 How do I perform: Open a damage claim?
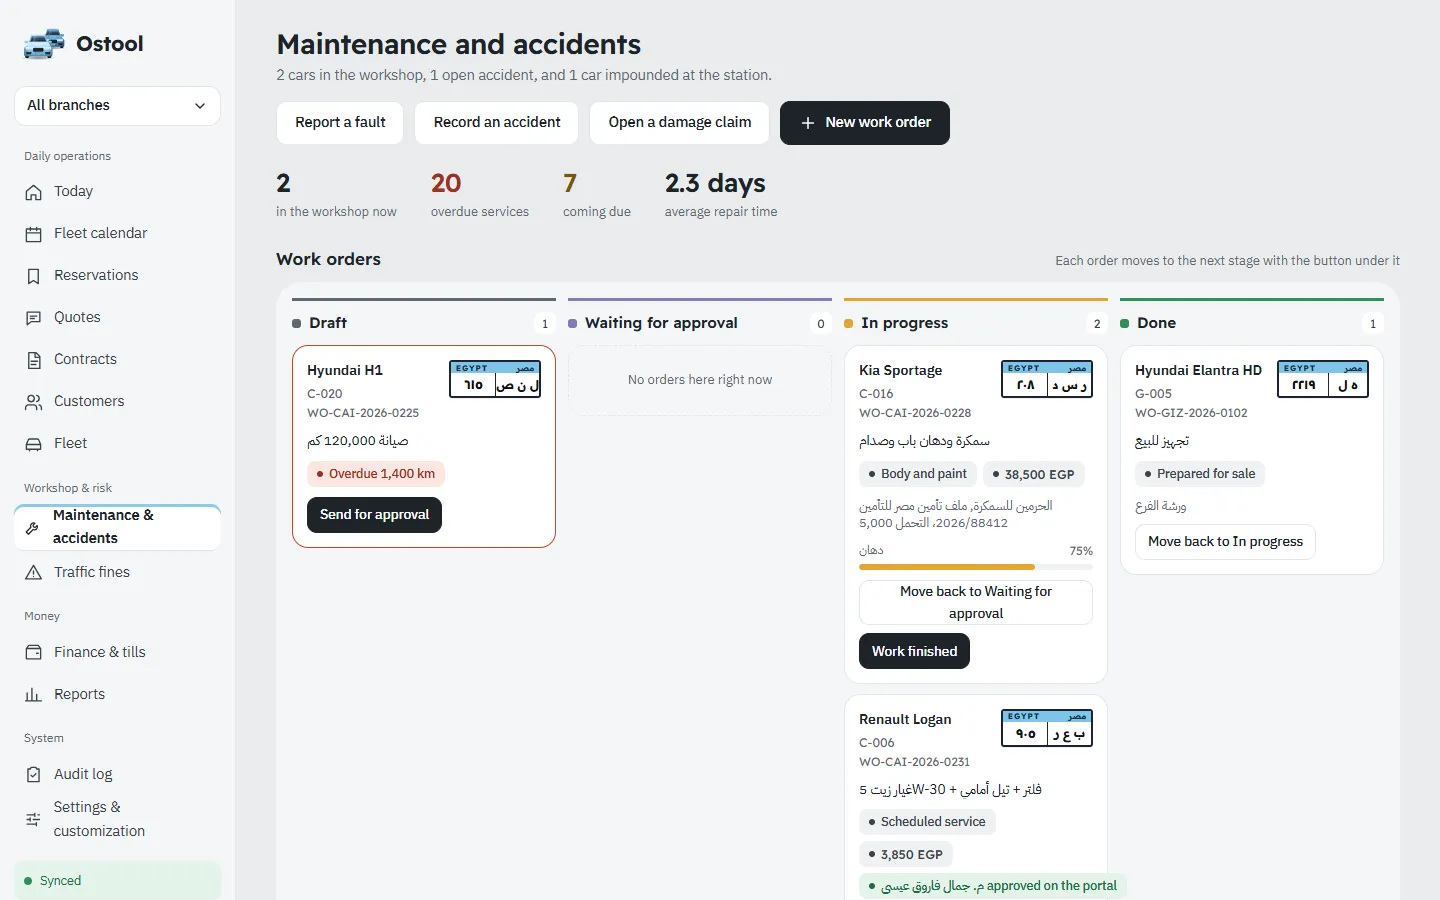click(680, 123)
